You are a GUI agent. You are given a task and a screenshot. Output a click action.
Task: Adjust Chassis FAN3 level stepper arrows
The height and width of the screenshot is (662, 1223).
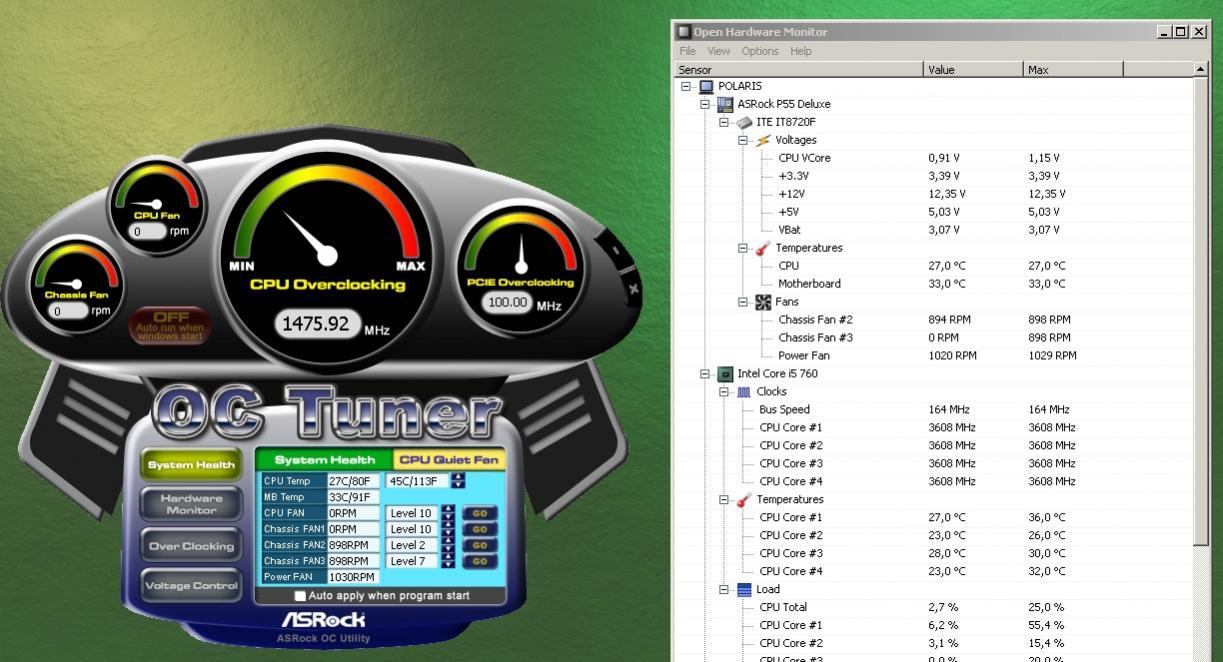pyautogui.click(x=447, y=561)
